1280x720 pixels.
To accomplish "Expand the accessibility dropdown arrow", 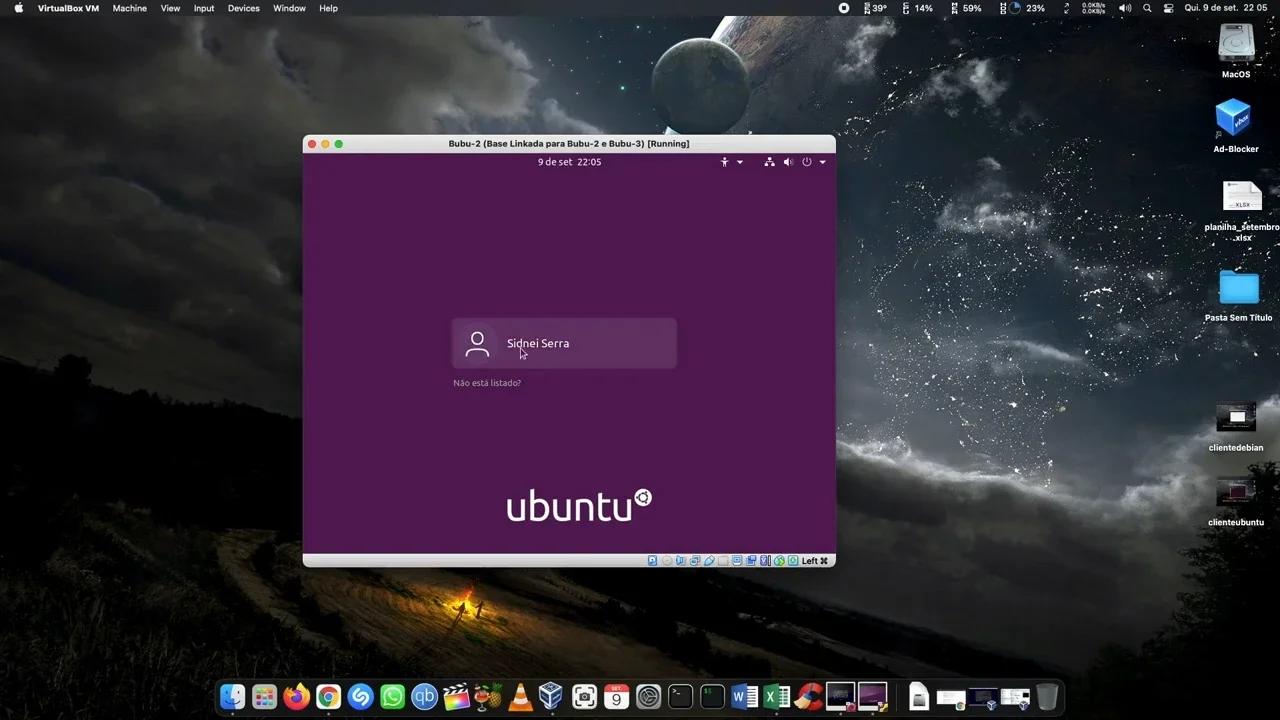I will [740, 162].
